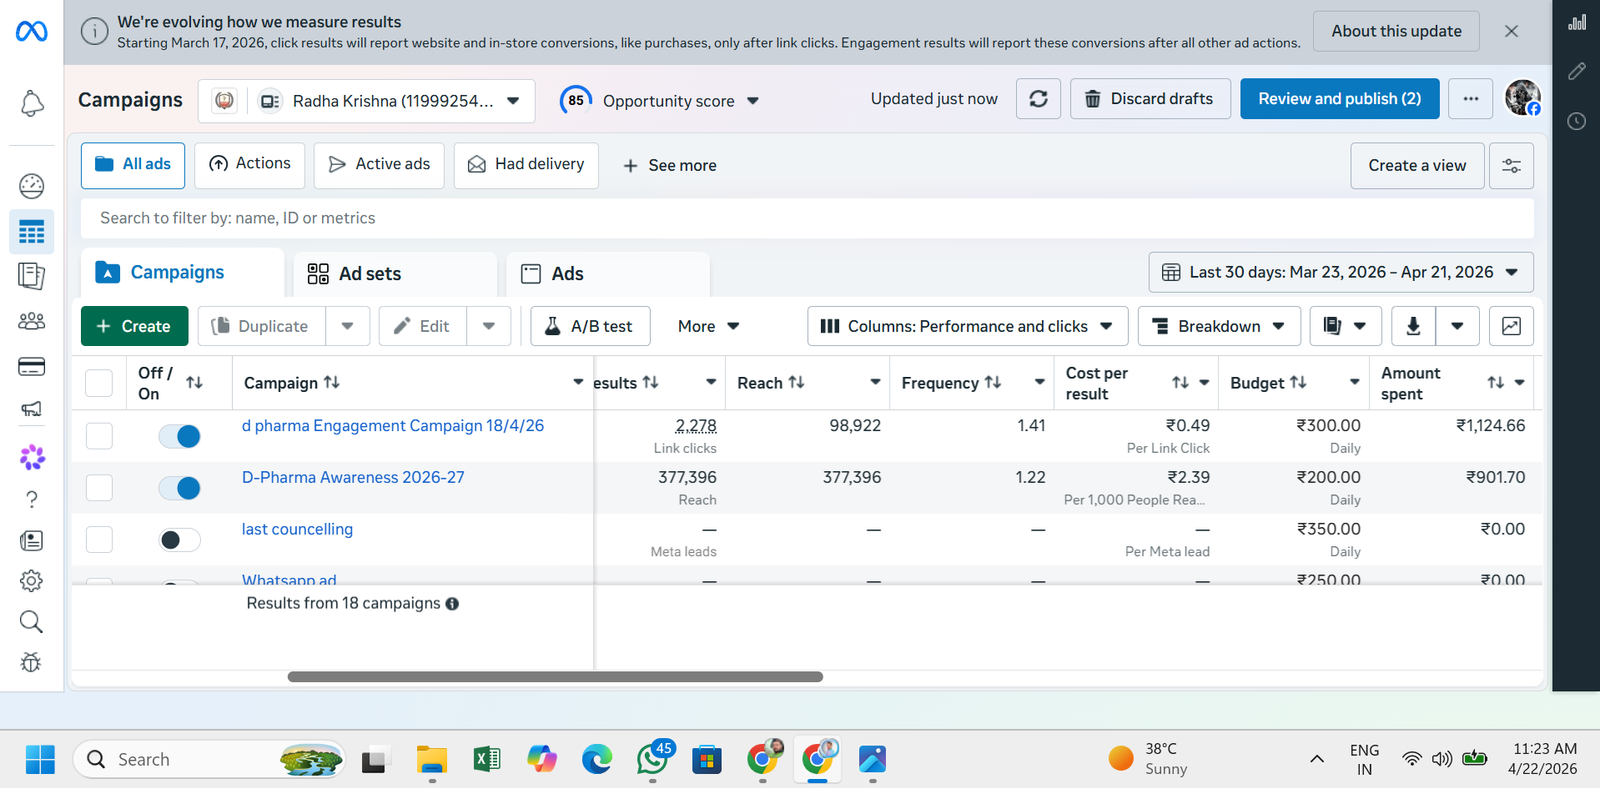Open the charts panel icon on right rail
The width and height of the screenshot is (1600, 788).
(1577, 22)
